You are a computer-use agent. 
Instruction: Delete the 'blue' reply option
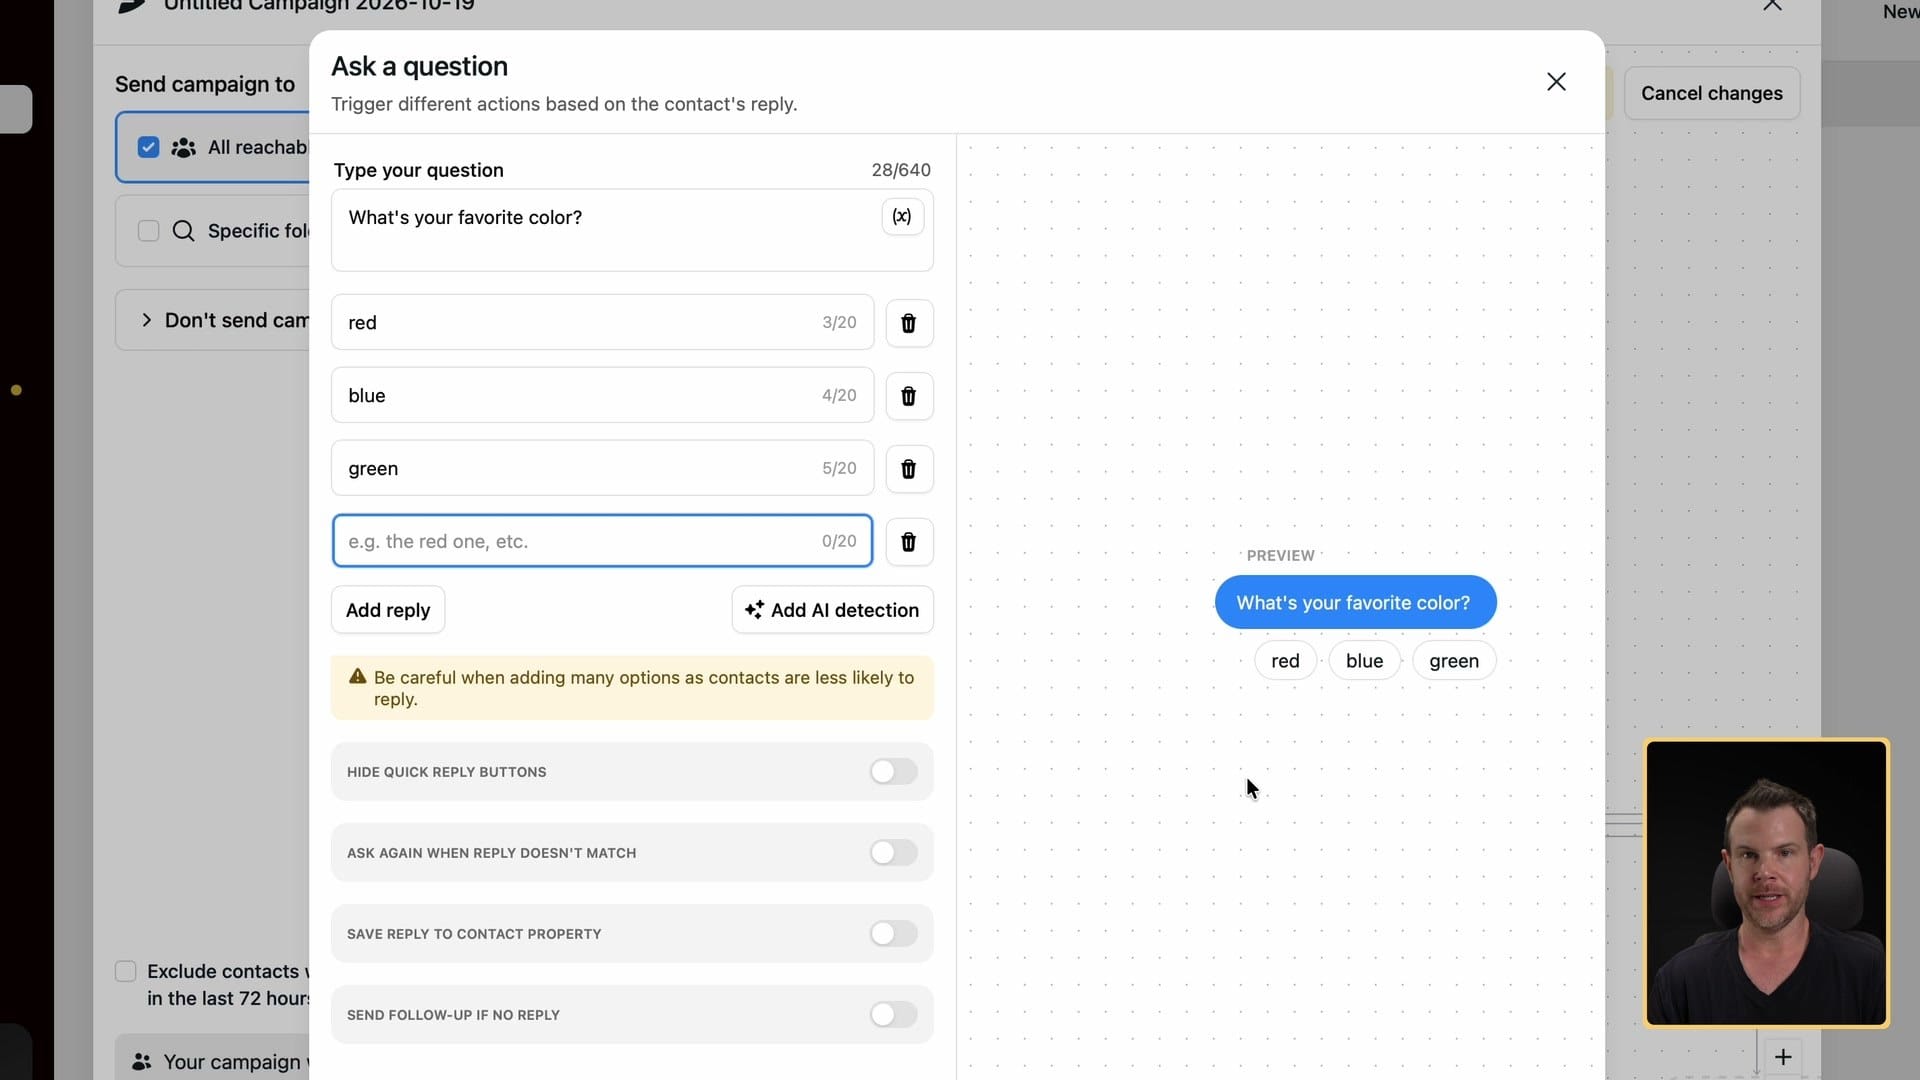coord(908,396)
